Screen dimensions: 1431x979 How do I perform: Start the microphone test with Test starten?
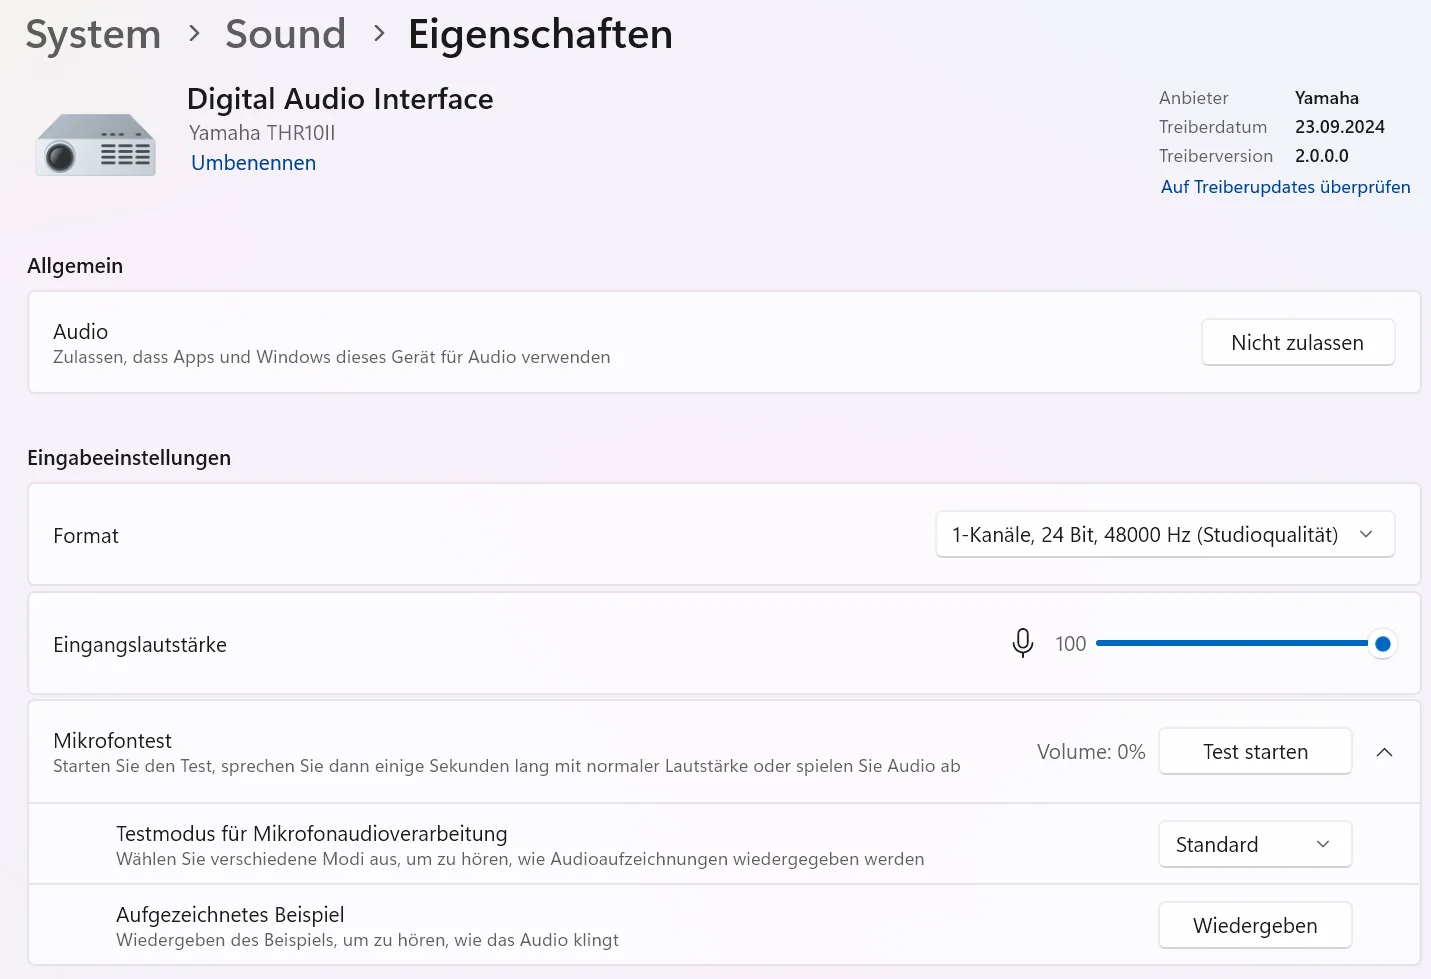coord(1255,752)
